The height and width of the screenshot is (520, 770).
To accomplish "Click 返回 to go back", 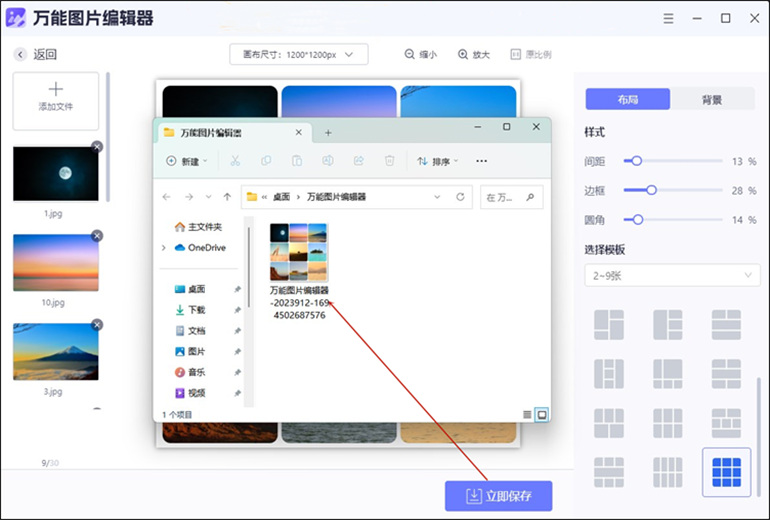I will (35, 54).
